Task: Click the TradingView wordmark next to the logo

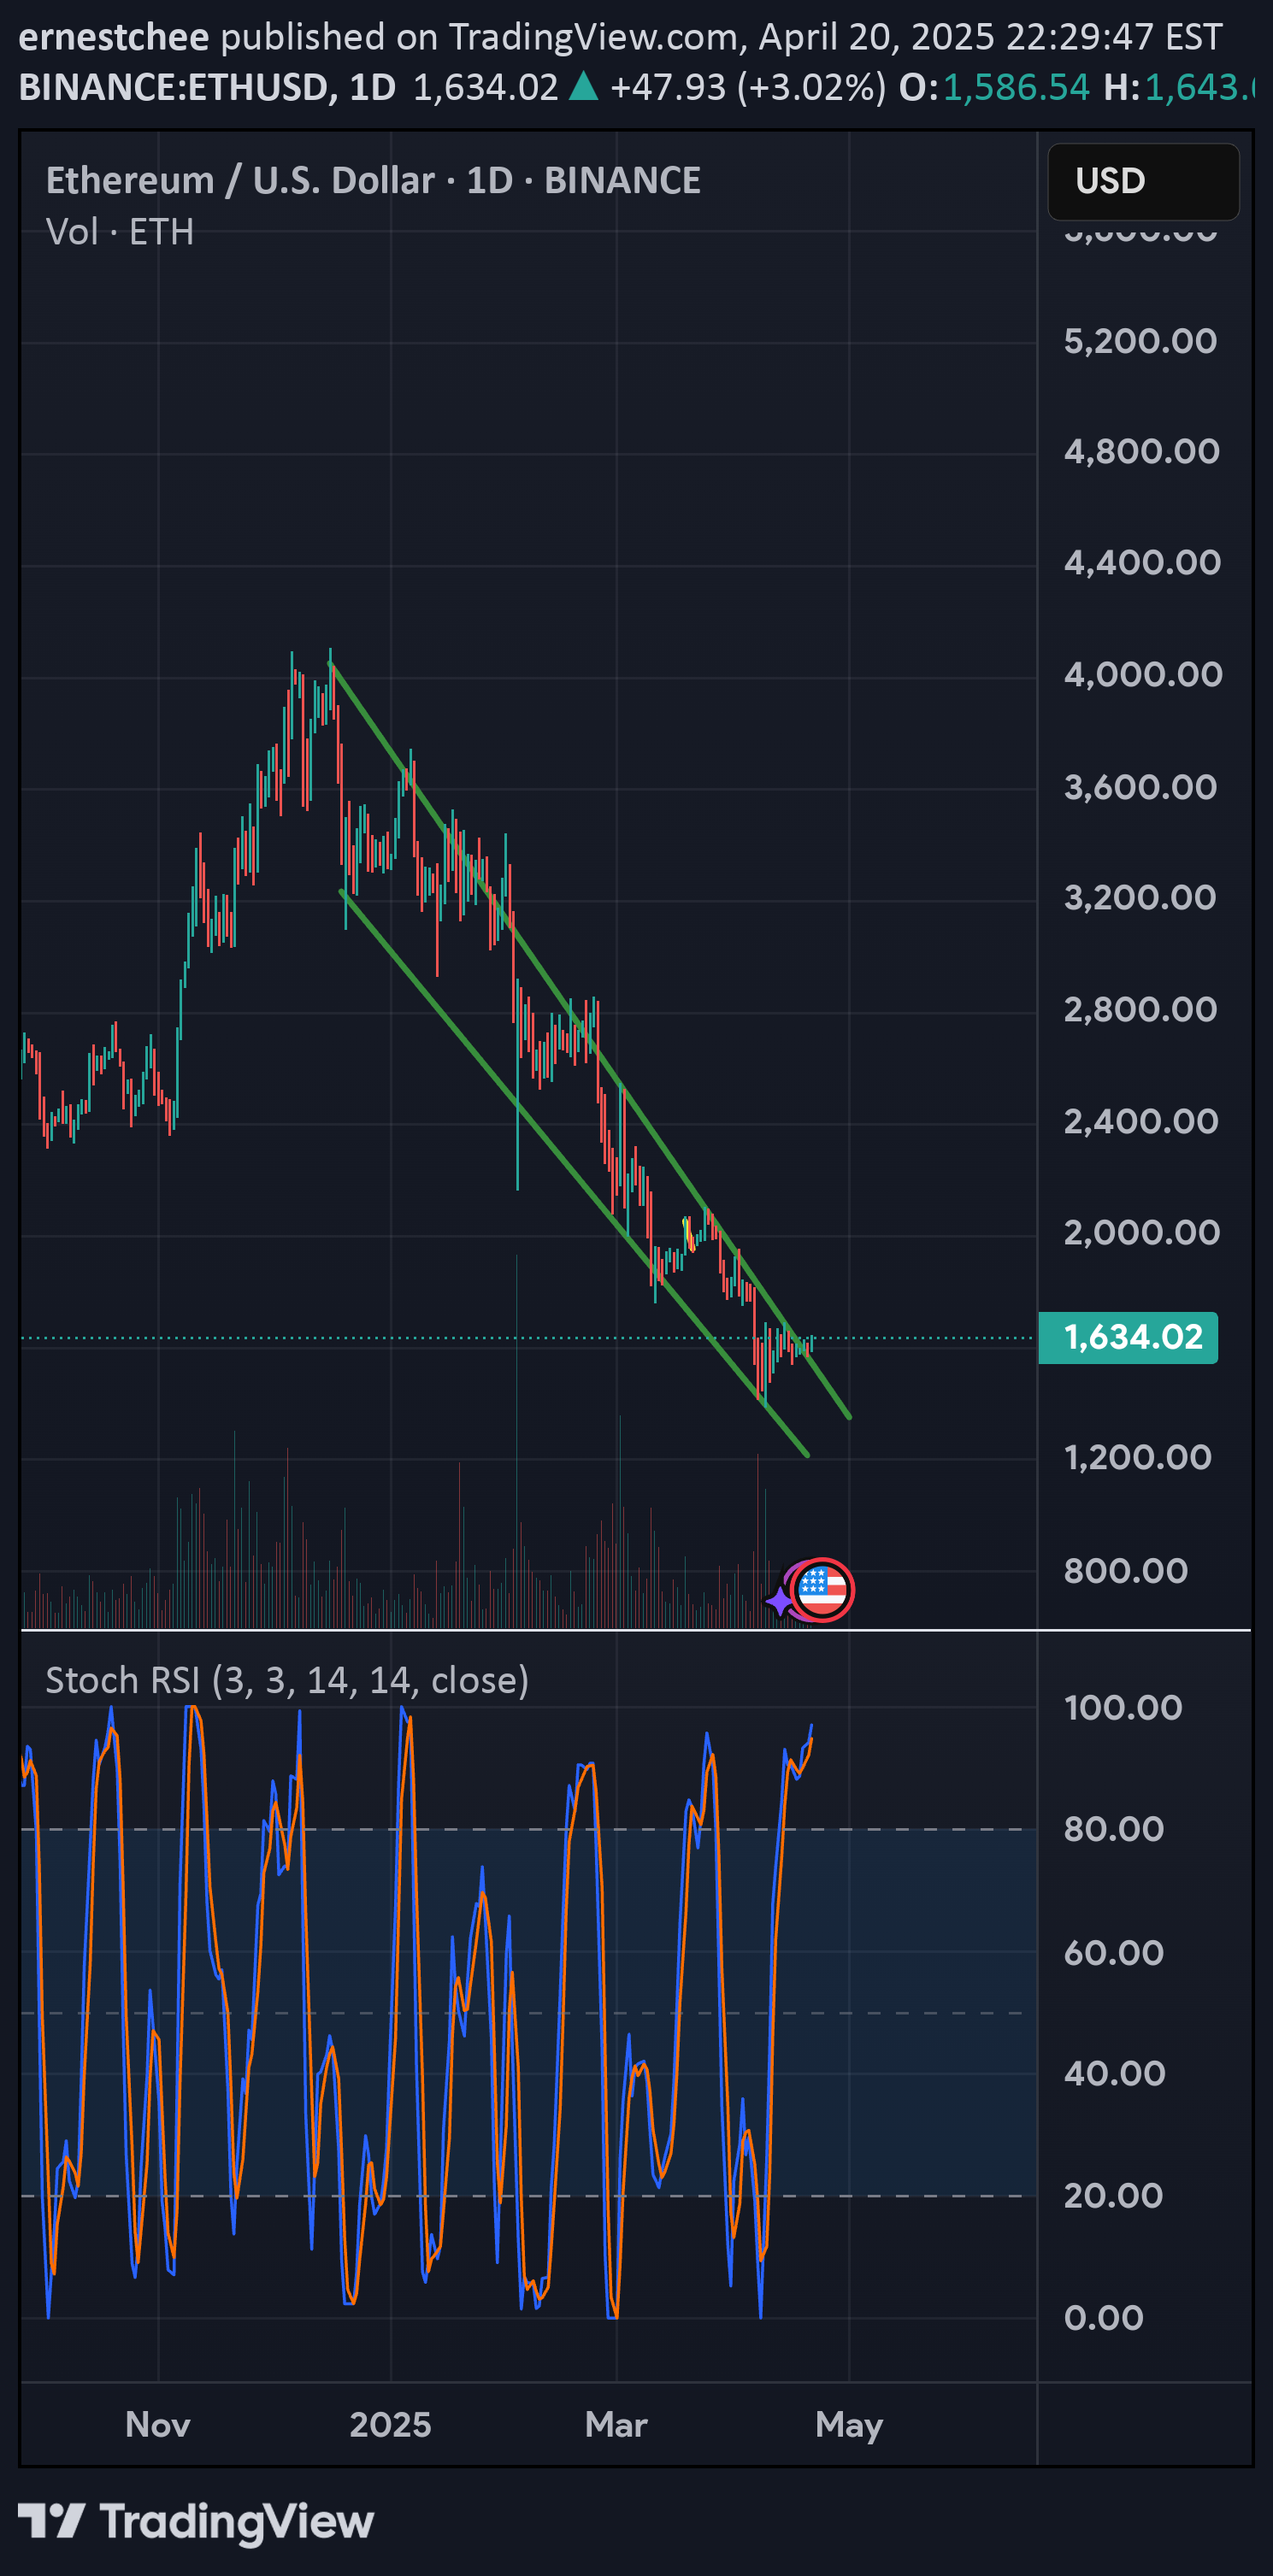Action: (237, 2521)
